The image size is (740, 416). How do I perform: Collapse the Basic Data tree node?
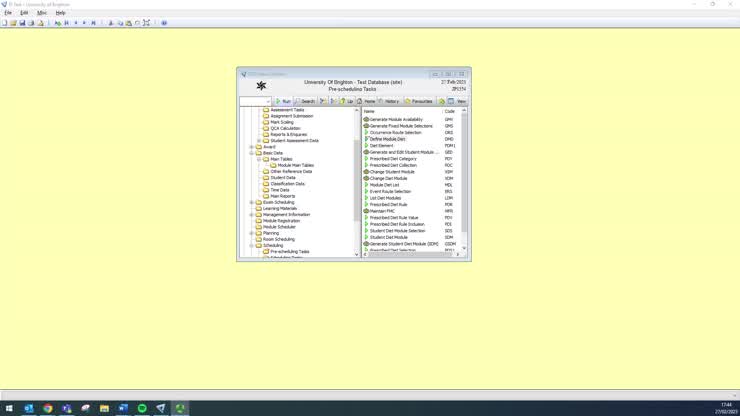[x=252, y=153]
